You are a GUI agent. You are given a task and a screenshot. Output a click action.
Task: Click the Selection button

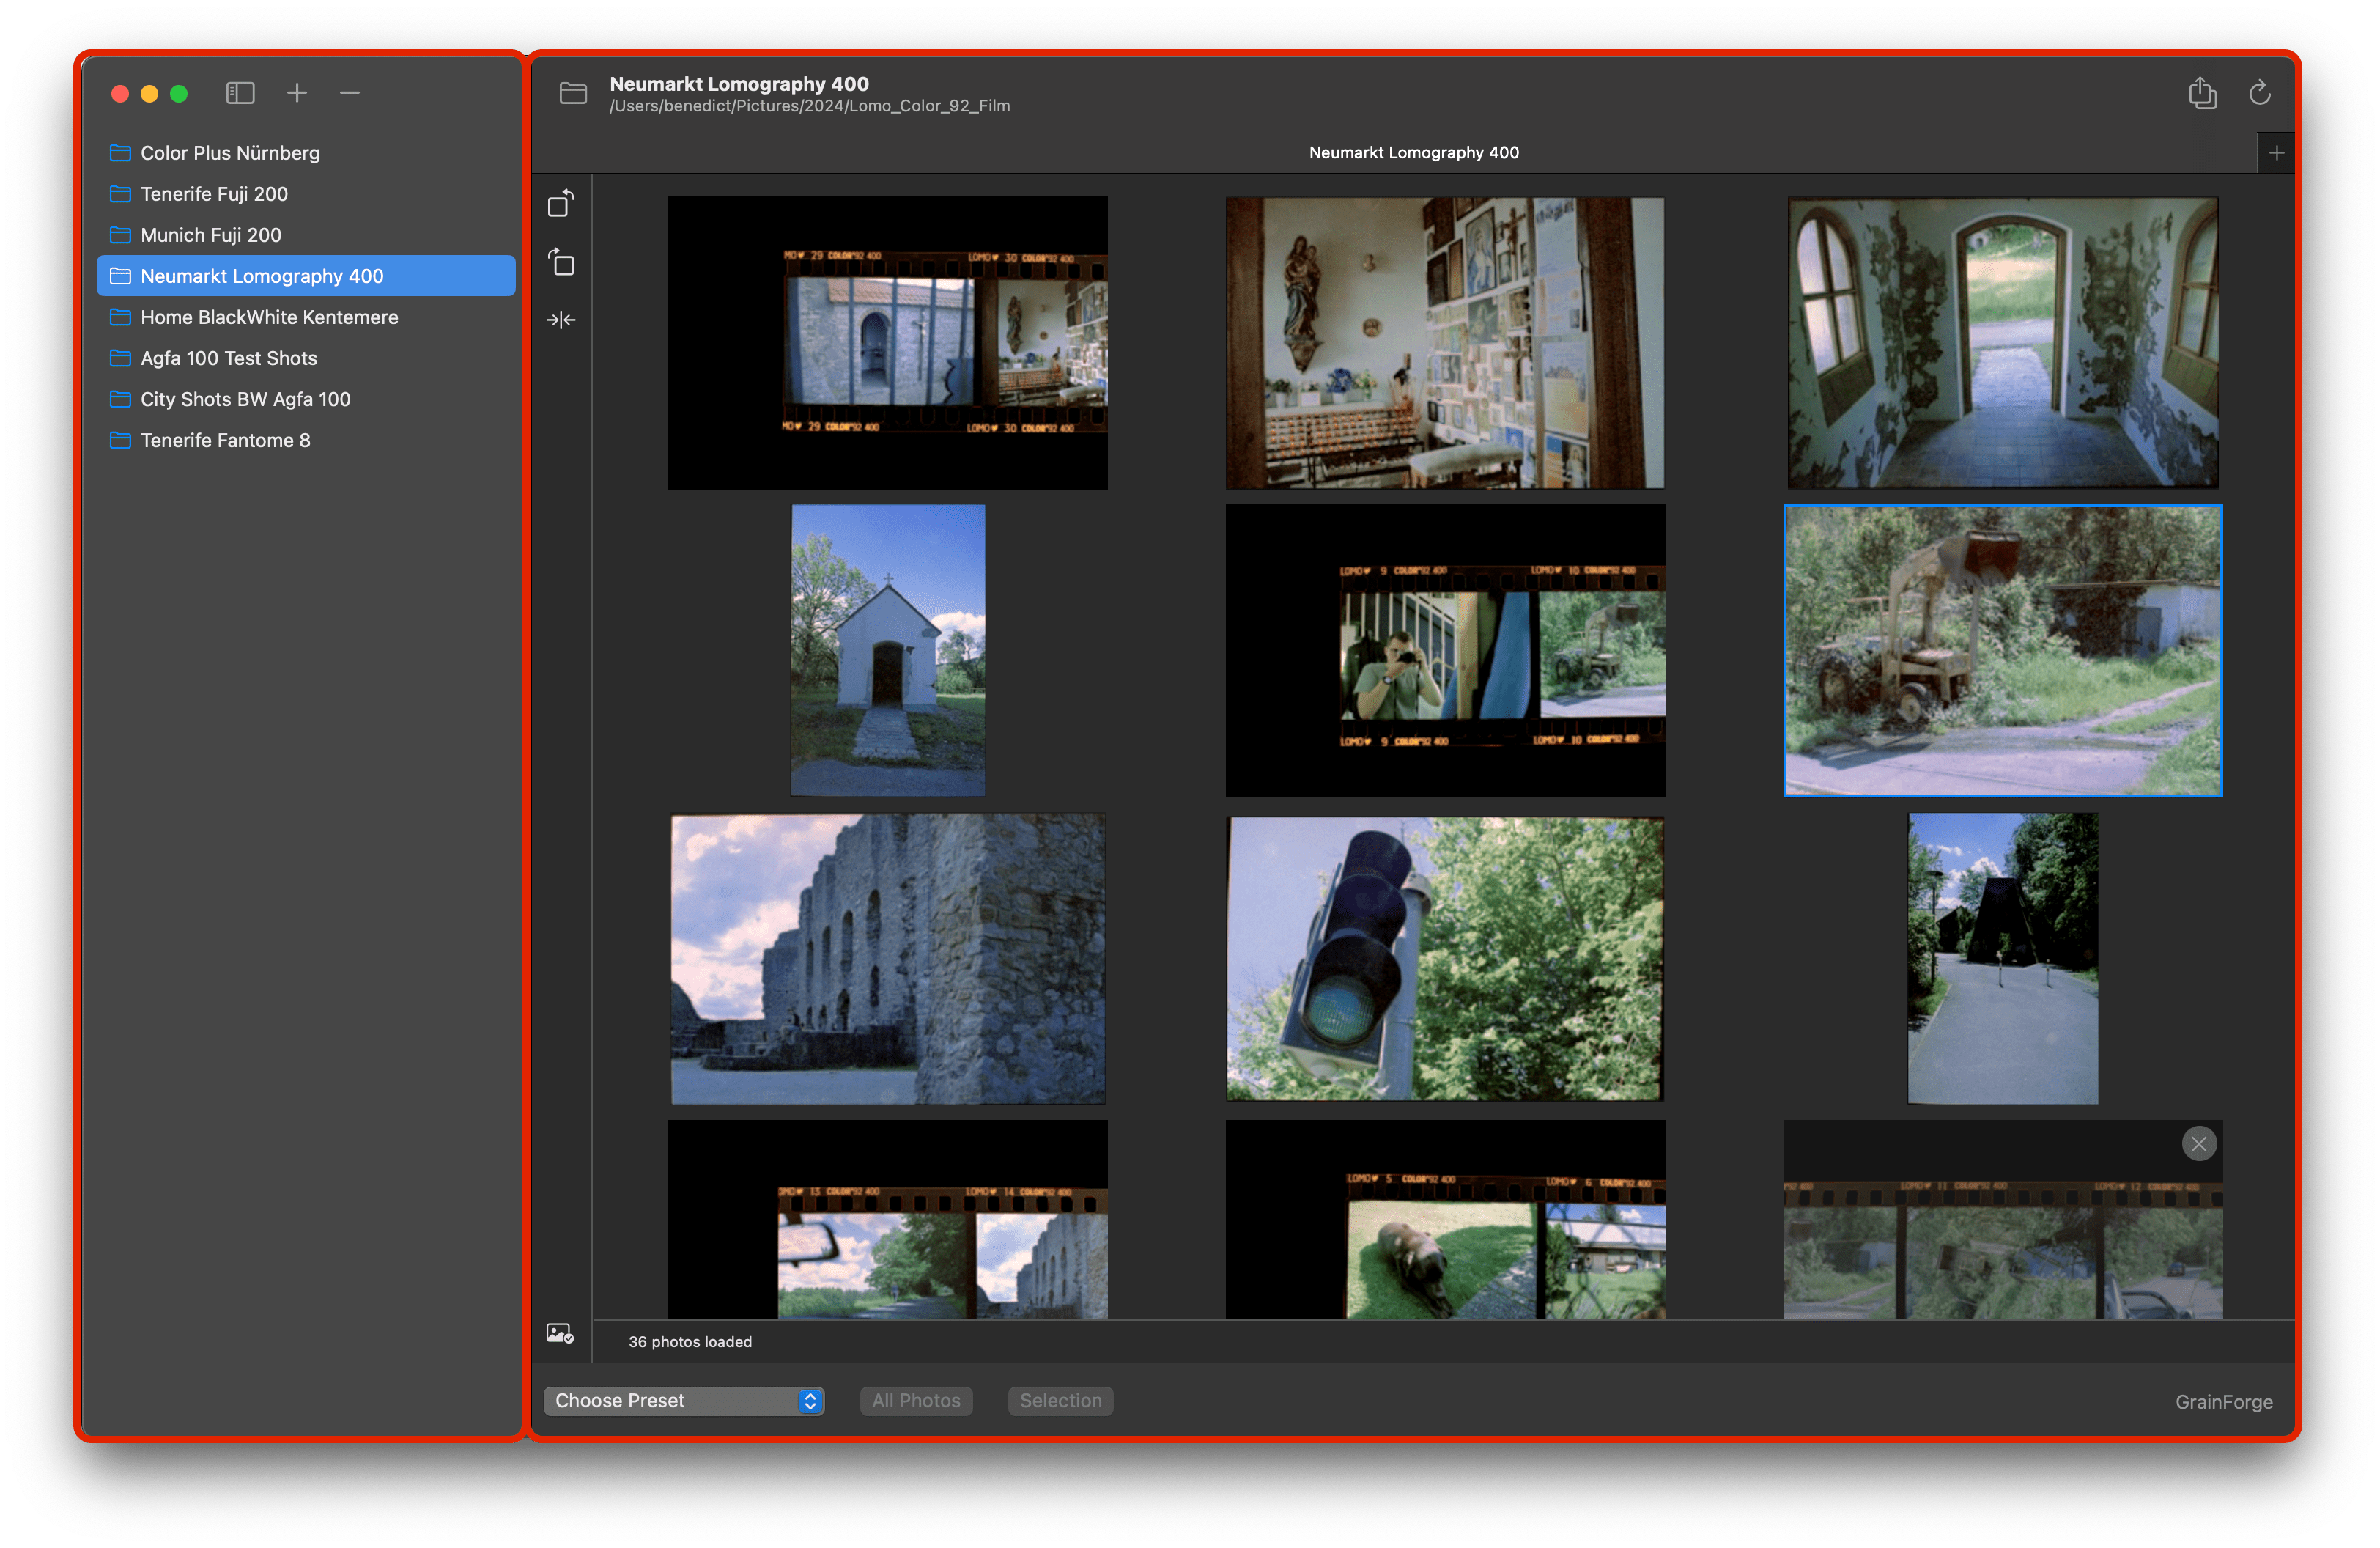pos(1060,1400)
